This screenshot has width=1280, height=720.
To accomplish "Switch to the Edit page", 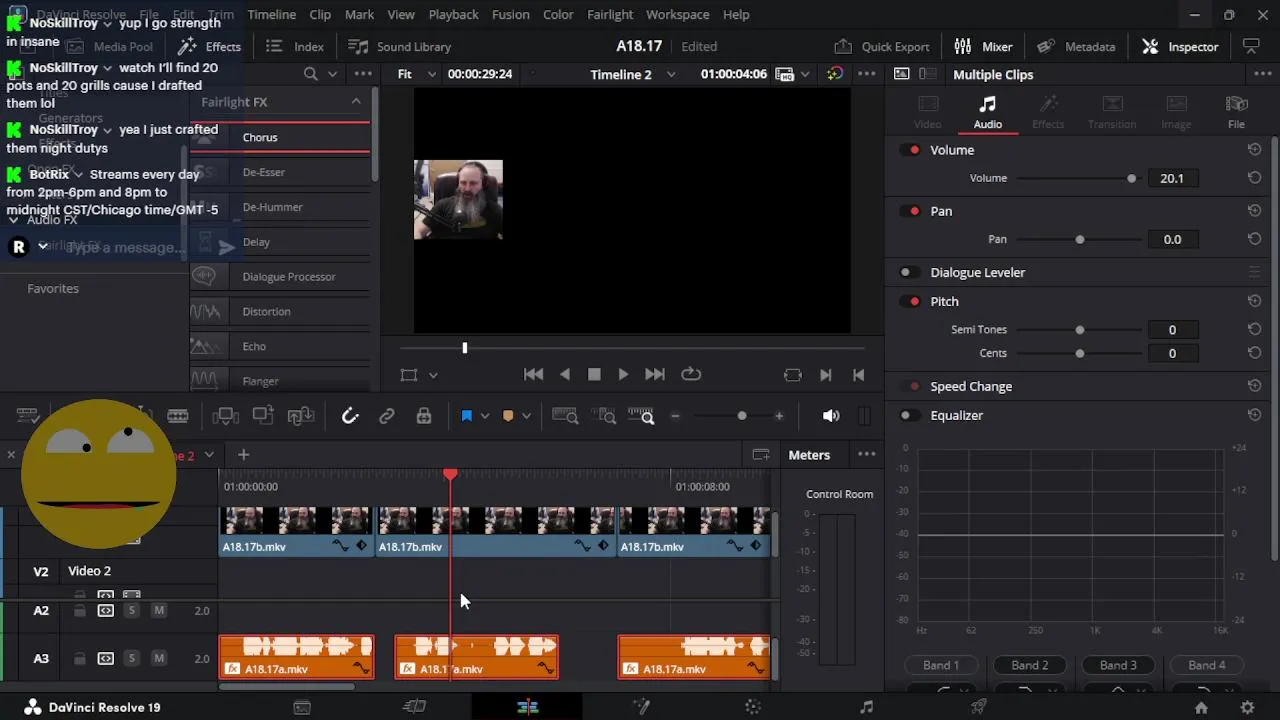I will point(528,707).
